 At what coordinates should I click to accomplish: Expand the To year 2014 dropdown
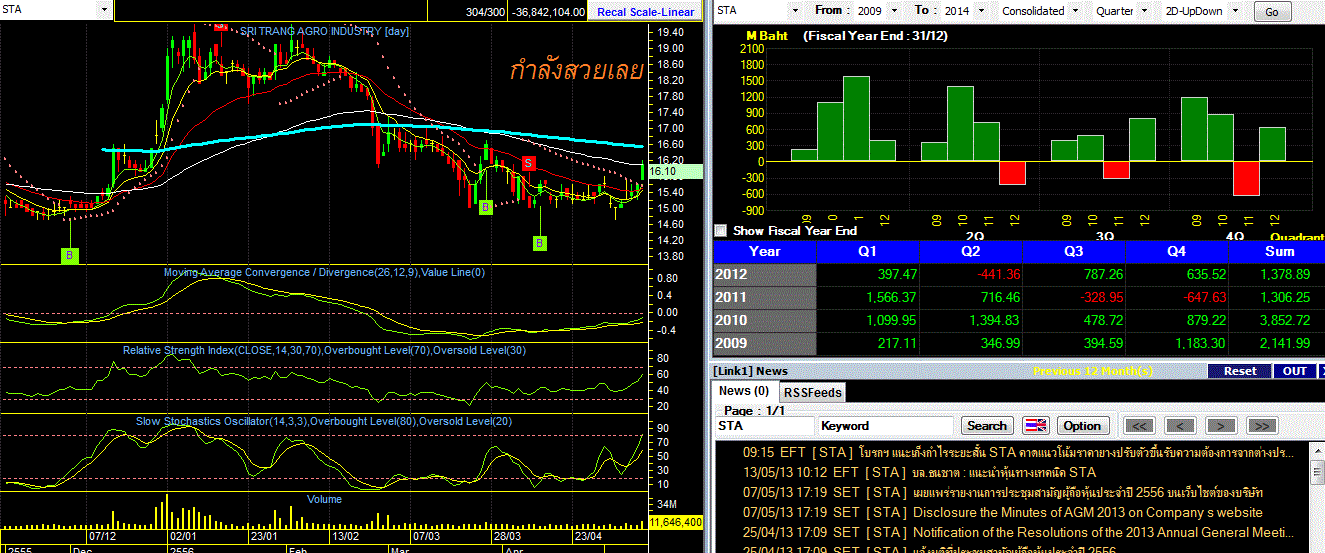click(x=984, y=11)
